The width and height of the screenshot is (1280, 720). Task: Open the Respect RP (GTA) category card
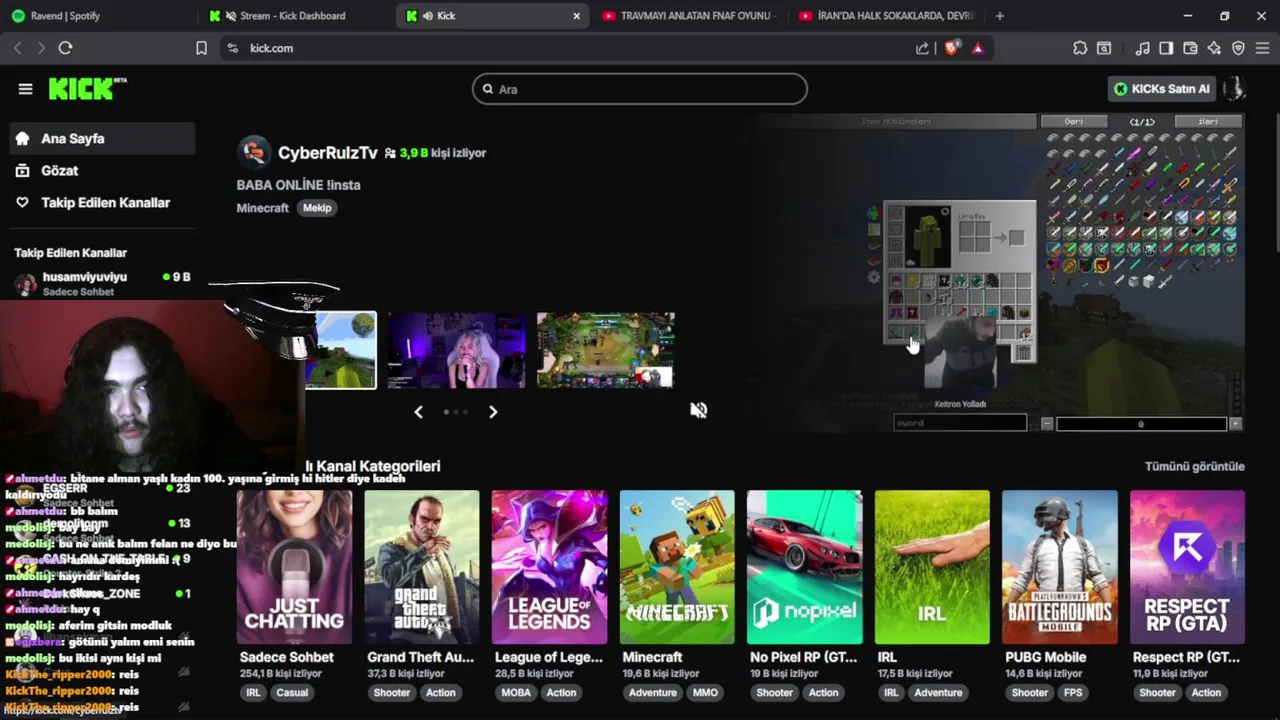(x=1187, y=567)
